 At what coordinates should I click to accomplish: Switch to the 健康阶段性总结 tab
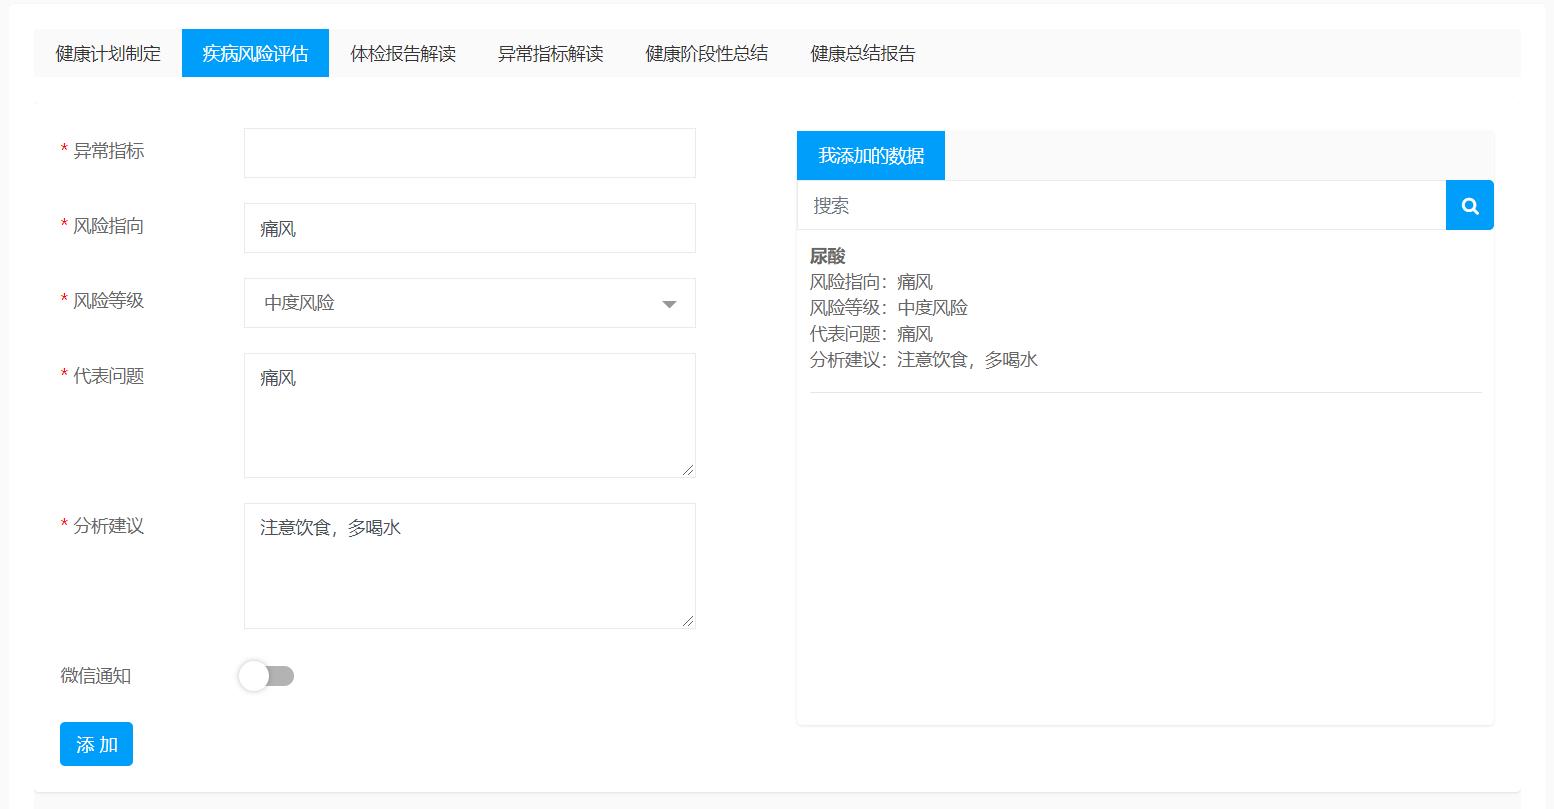pyautogui.click(x=706, y=53)
